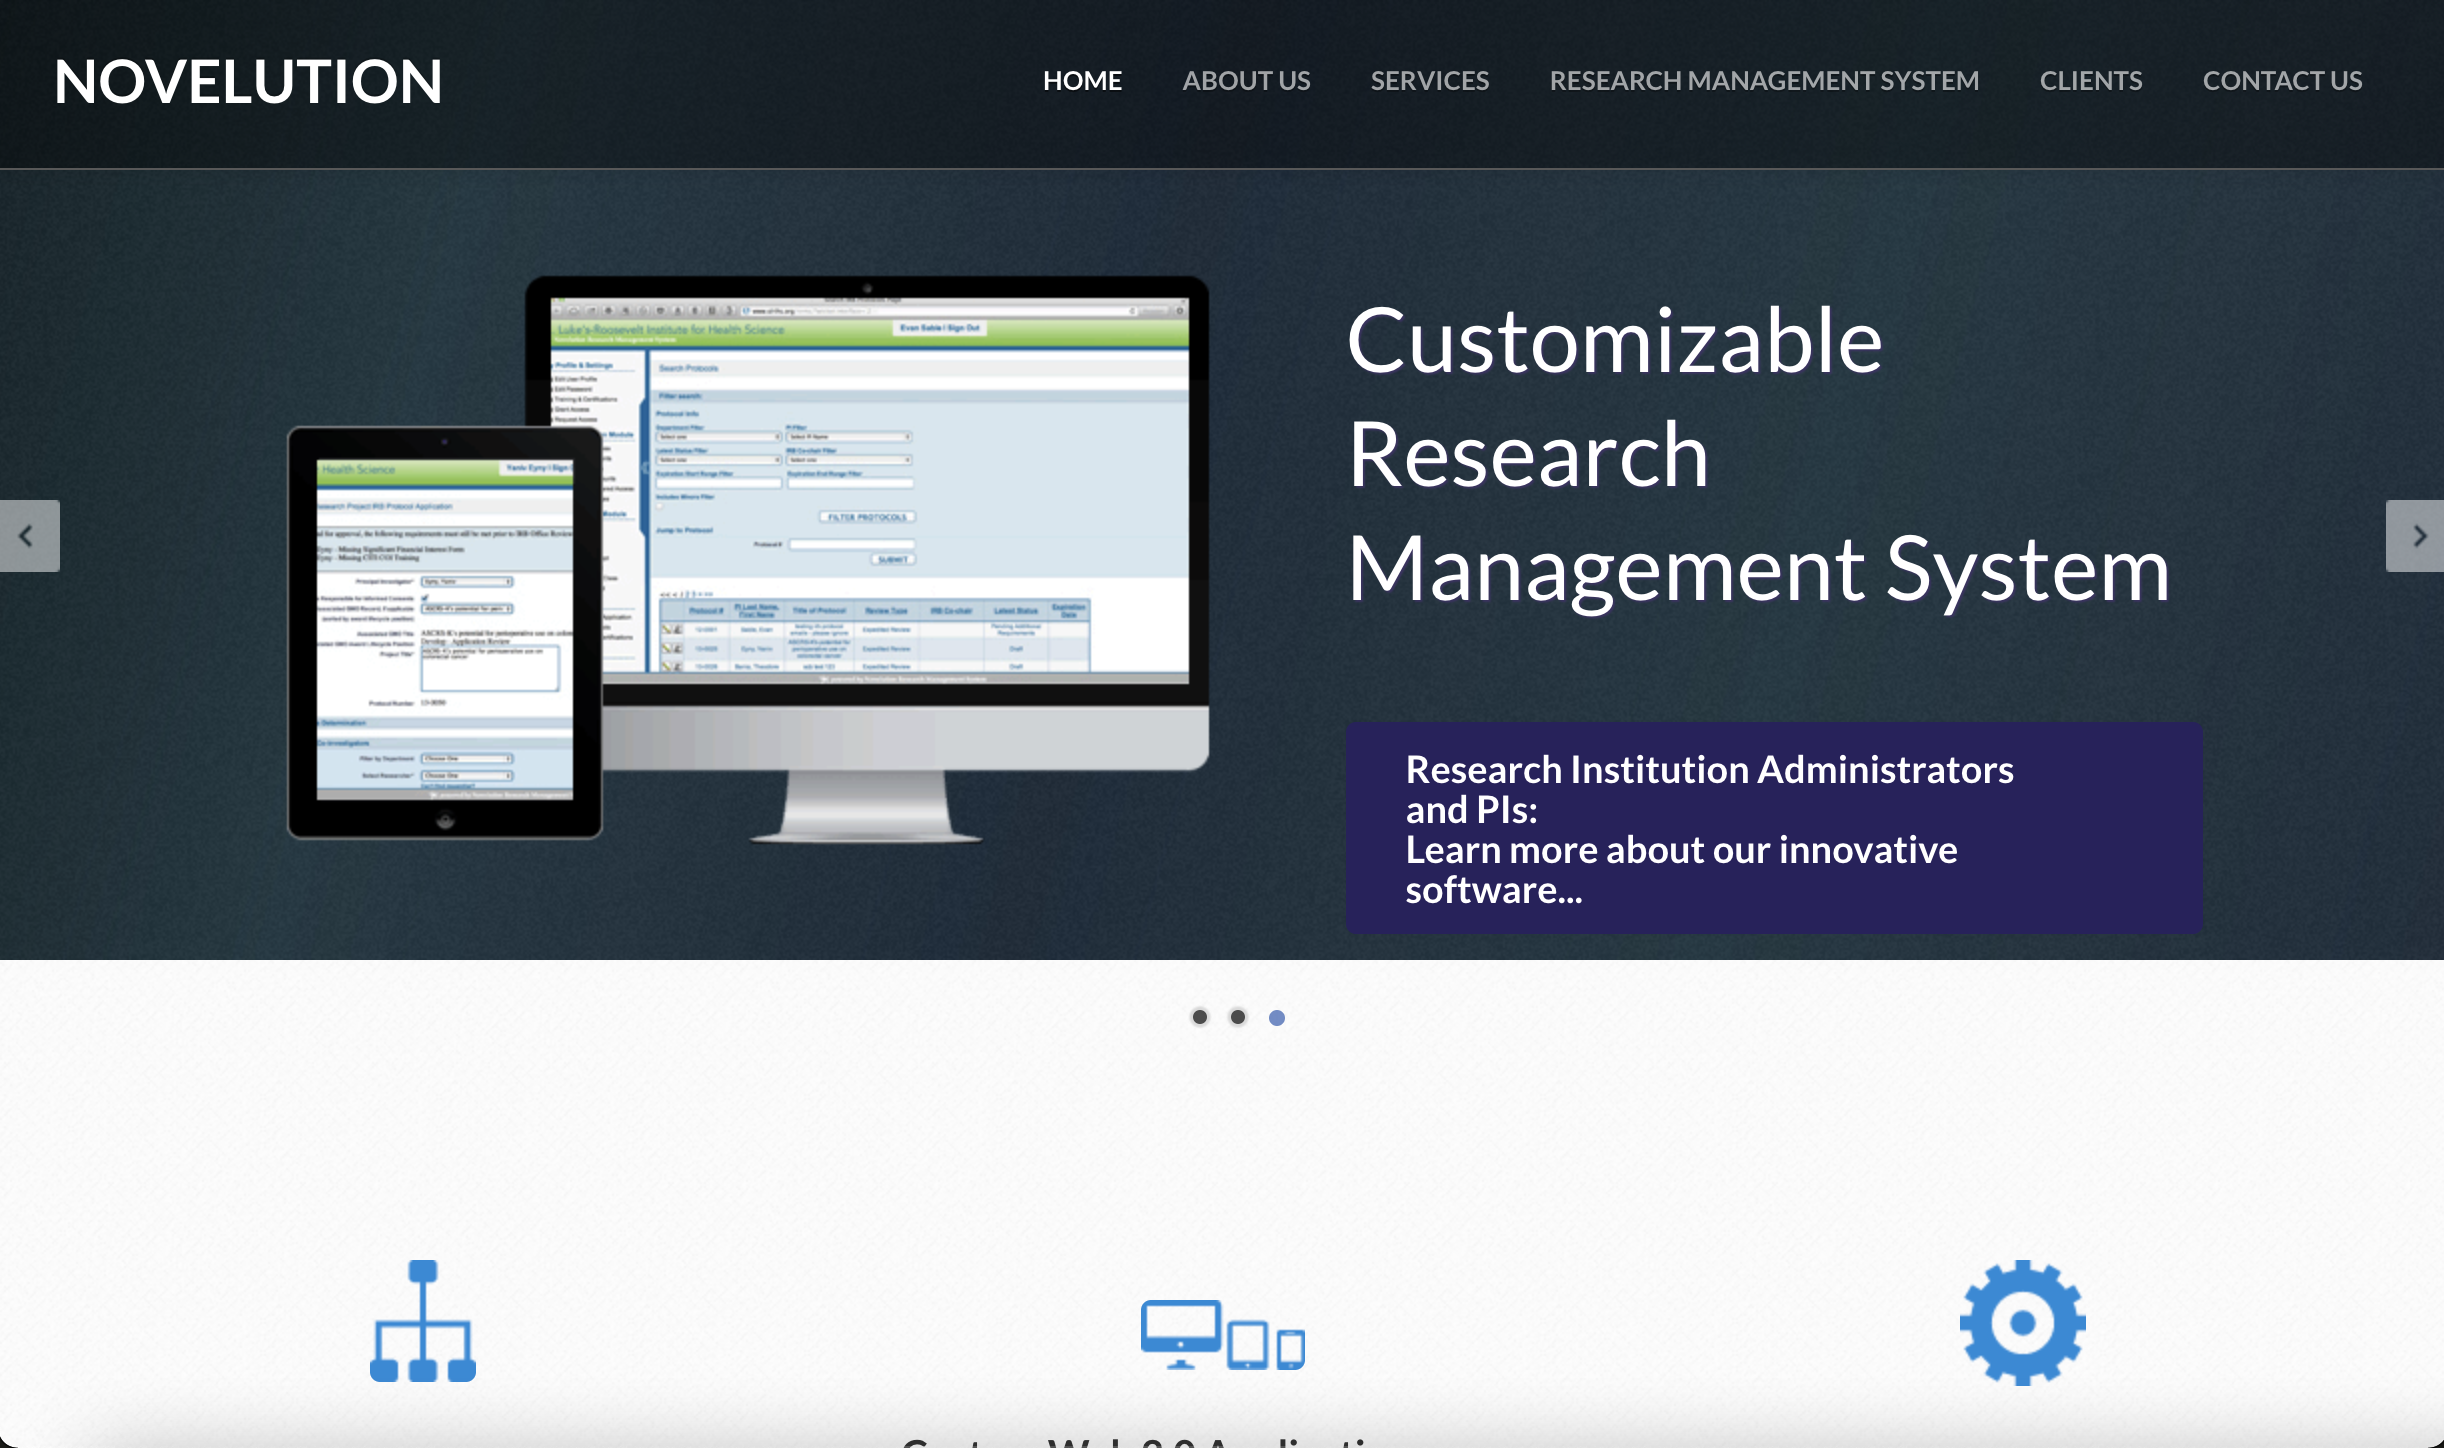This screenshot has width=2444, height=1448.
Task: Select the first carousel dot
Action: tap(1200, 1017)
